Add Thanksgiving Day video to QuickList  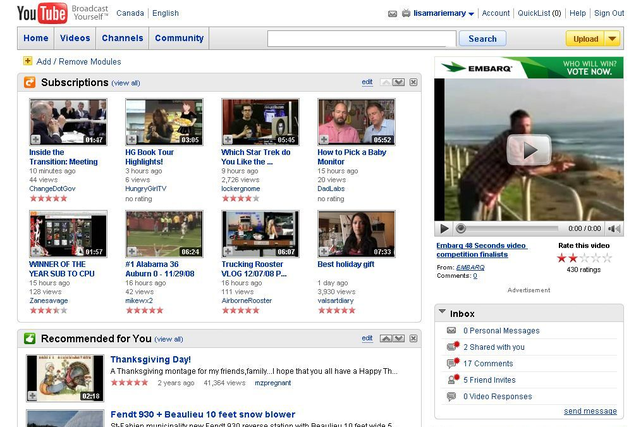coord(32,396)
